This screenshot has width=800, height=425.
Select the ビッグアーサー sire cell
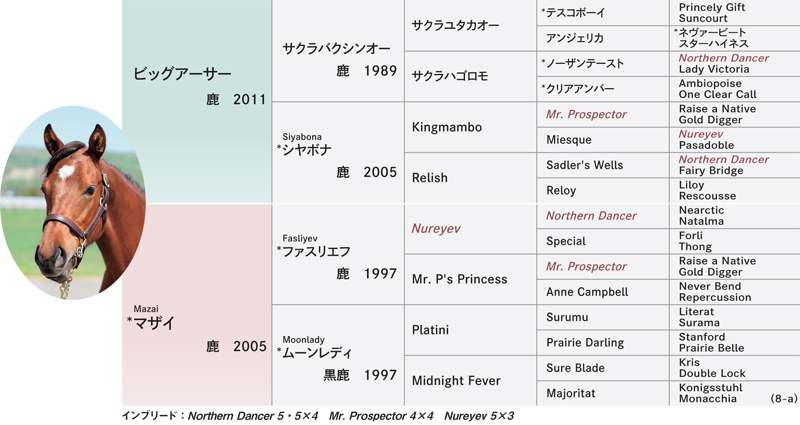pyautogui.click(x=197, y=102)
